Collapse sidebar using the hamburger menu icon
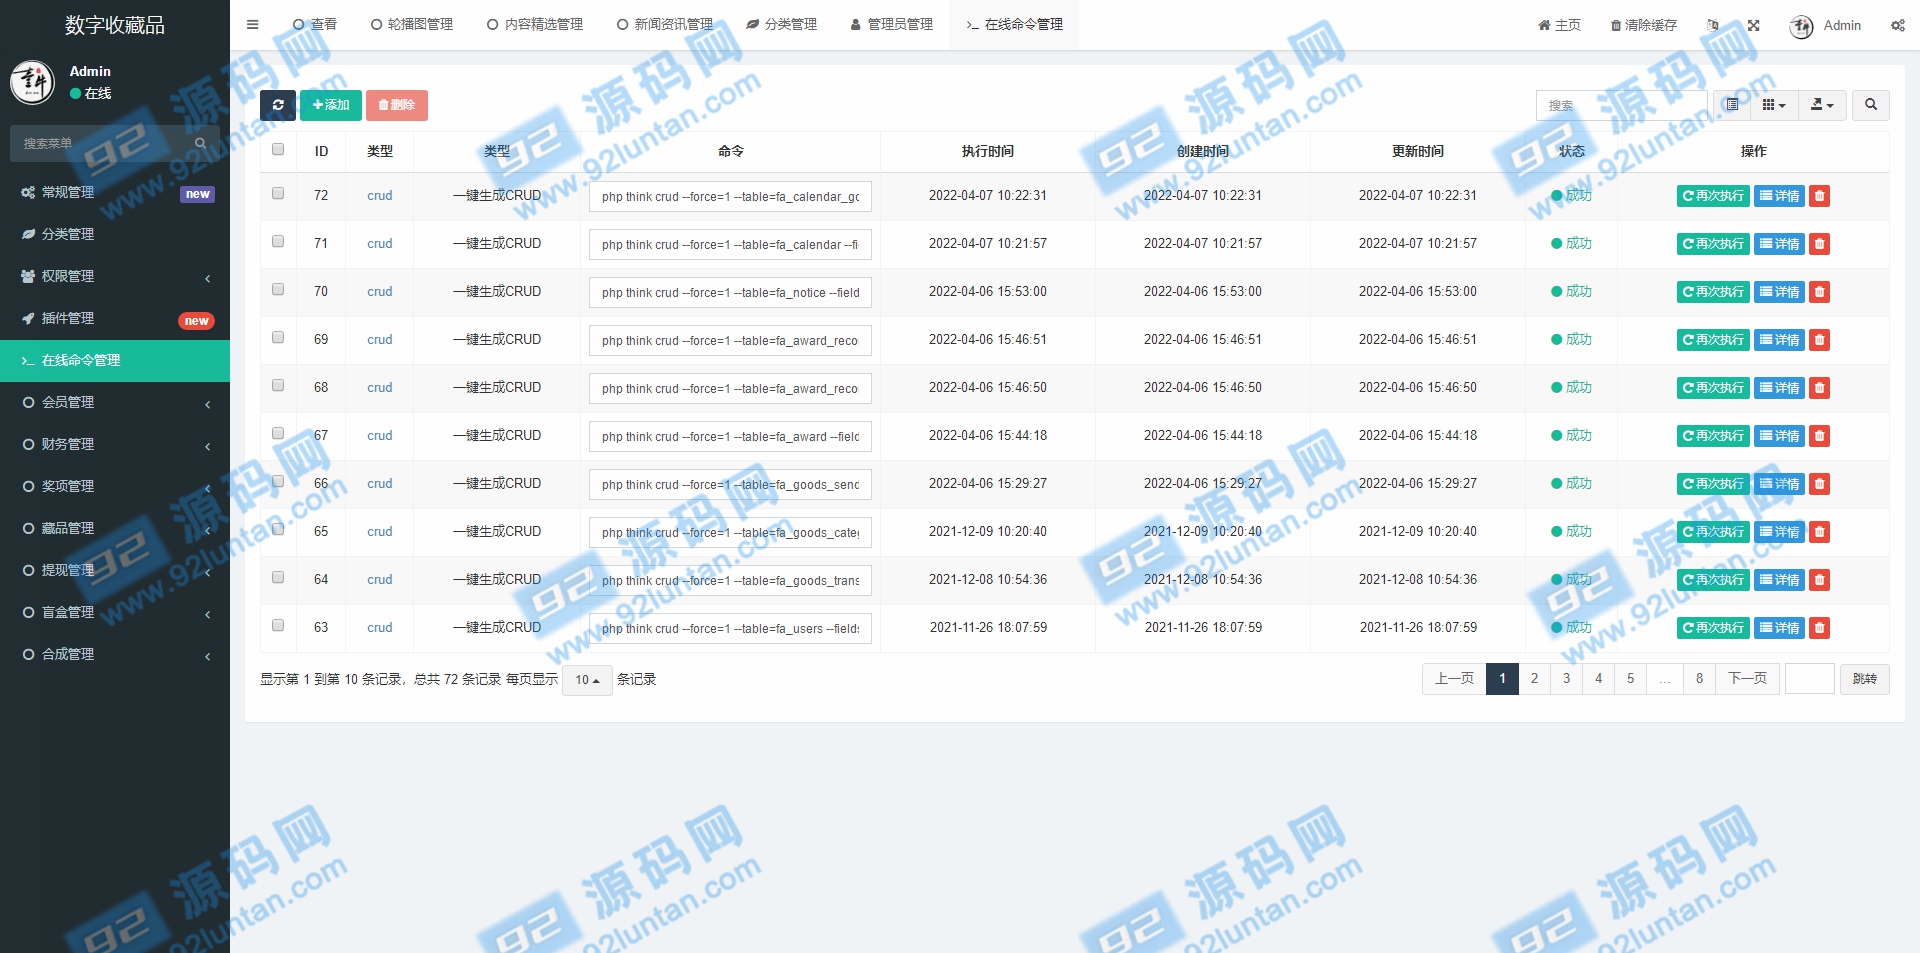Image resolution: width=1920 pixels, height=953 pixels. [253, 25]
